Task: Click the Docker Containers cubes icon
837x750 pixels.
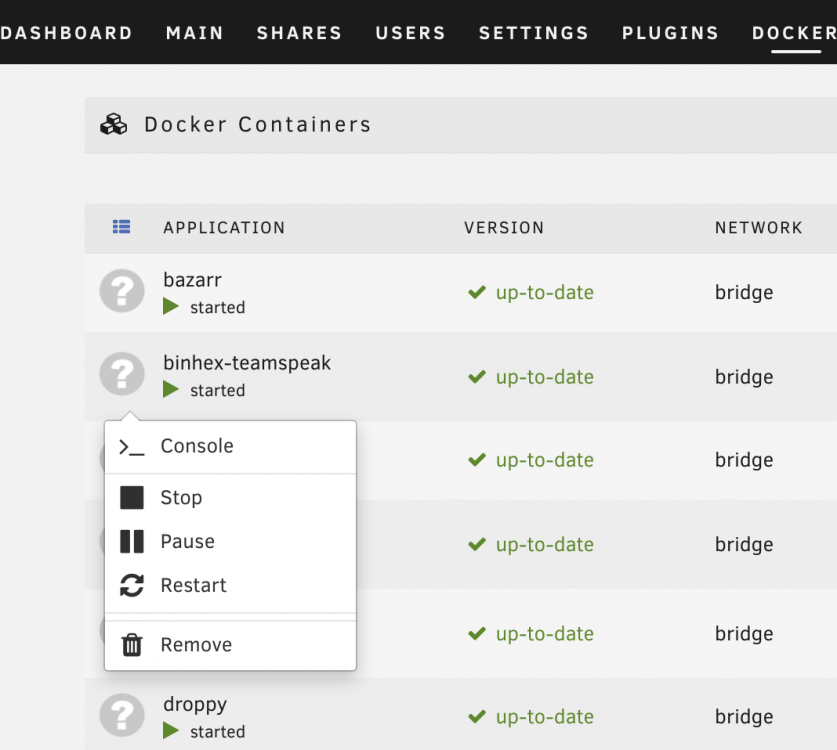Action: (114, 124)
